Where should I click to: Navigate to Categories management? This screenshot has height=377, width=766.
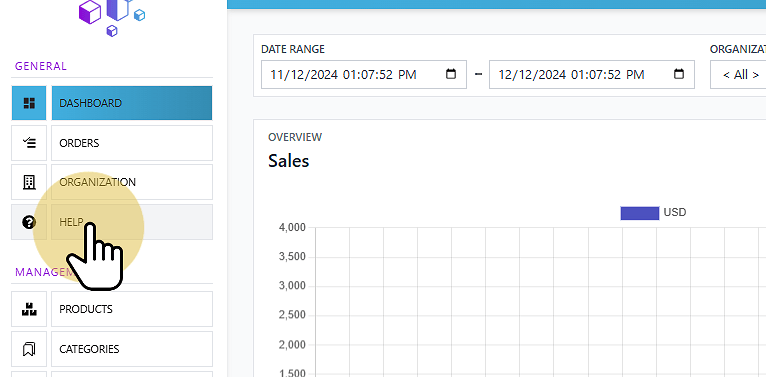point(132,349)
